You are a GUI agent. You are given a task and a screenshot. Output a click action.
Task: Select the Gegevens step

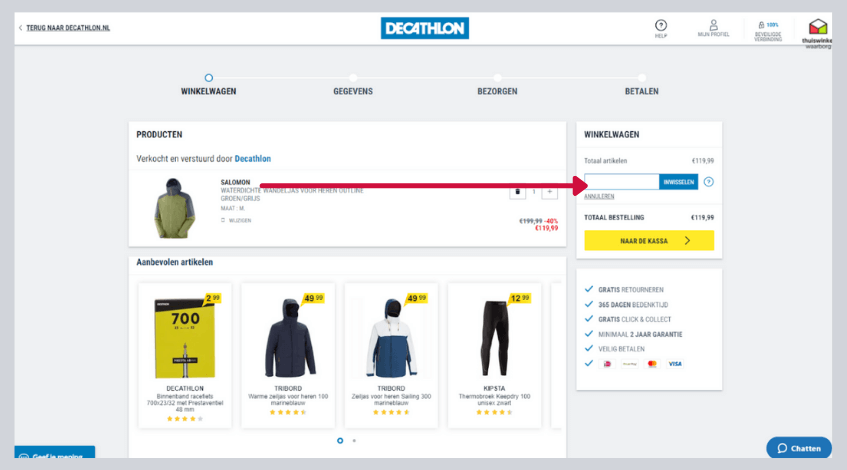(x=353, y=86)
